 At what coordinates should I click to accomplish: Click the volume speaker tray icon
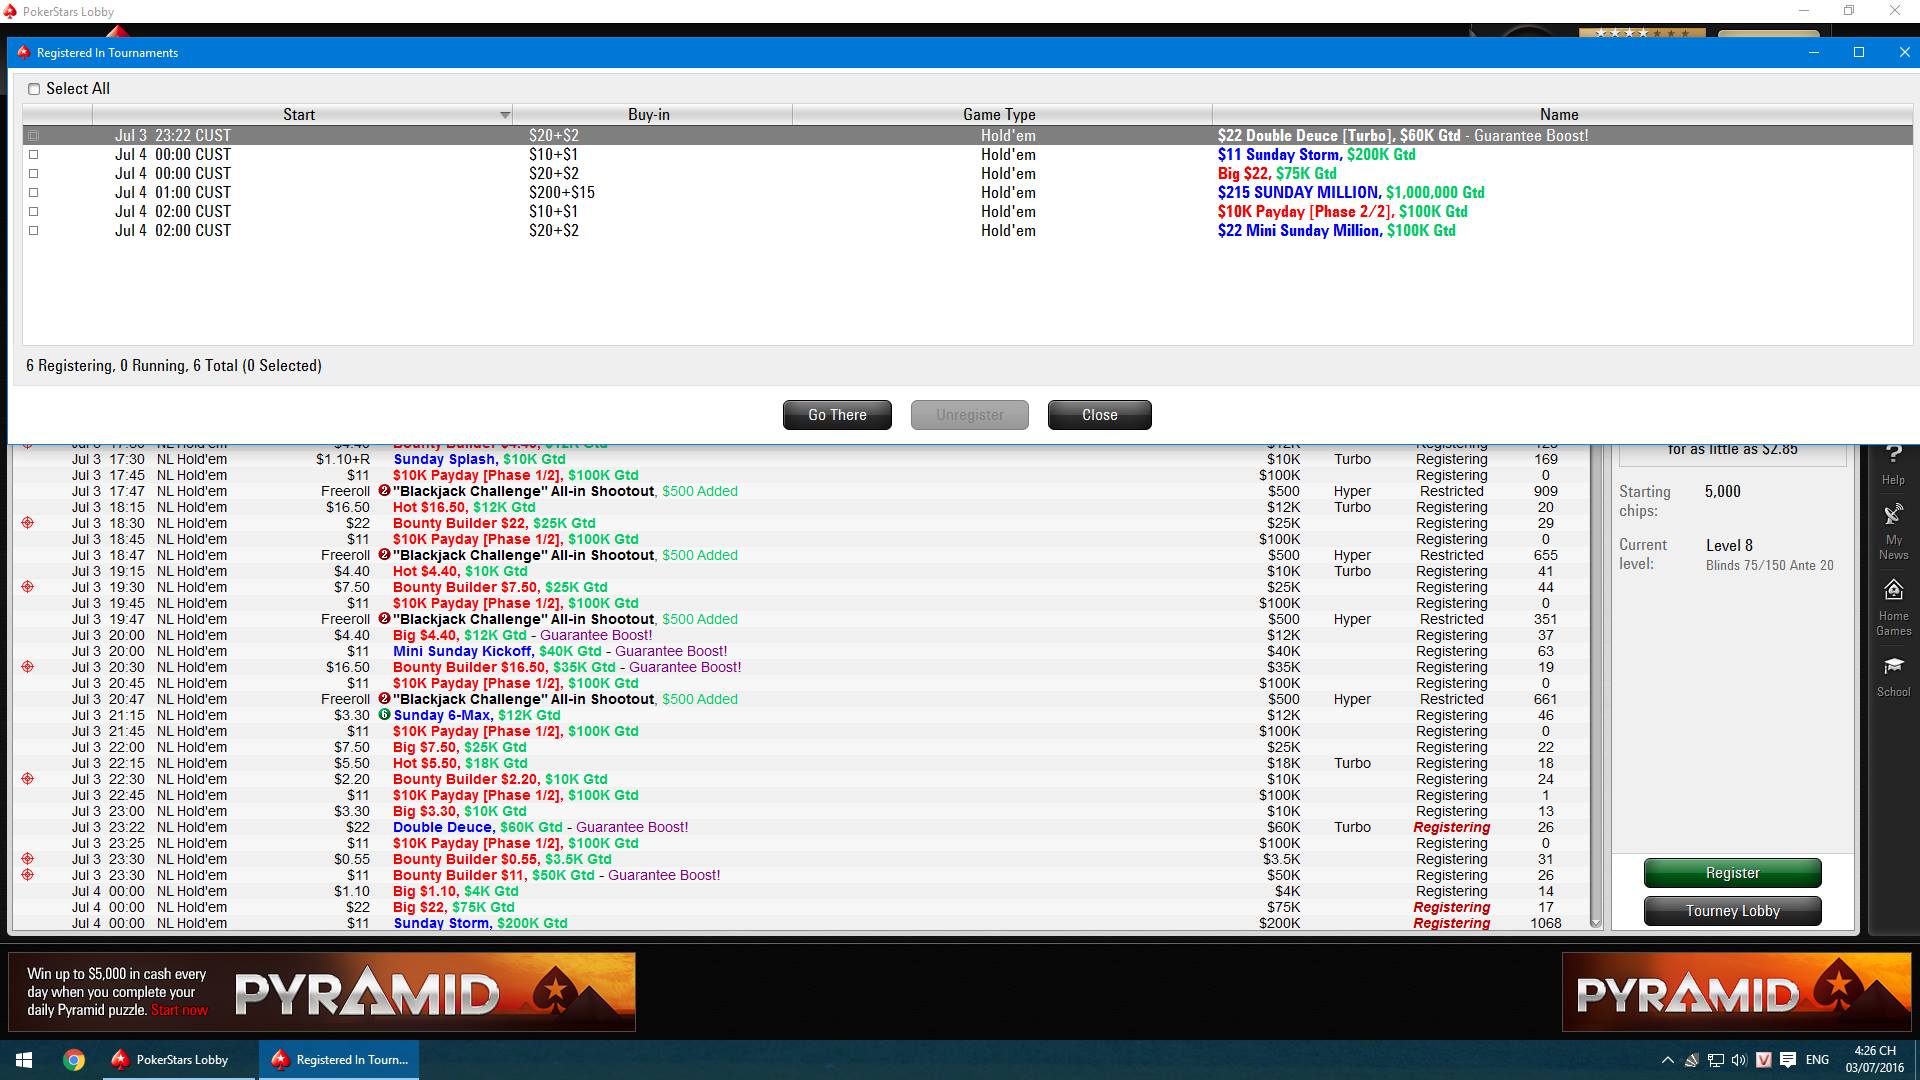(x=1739, y=1060)
